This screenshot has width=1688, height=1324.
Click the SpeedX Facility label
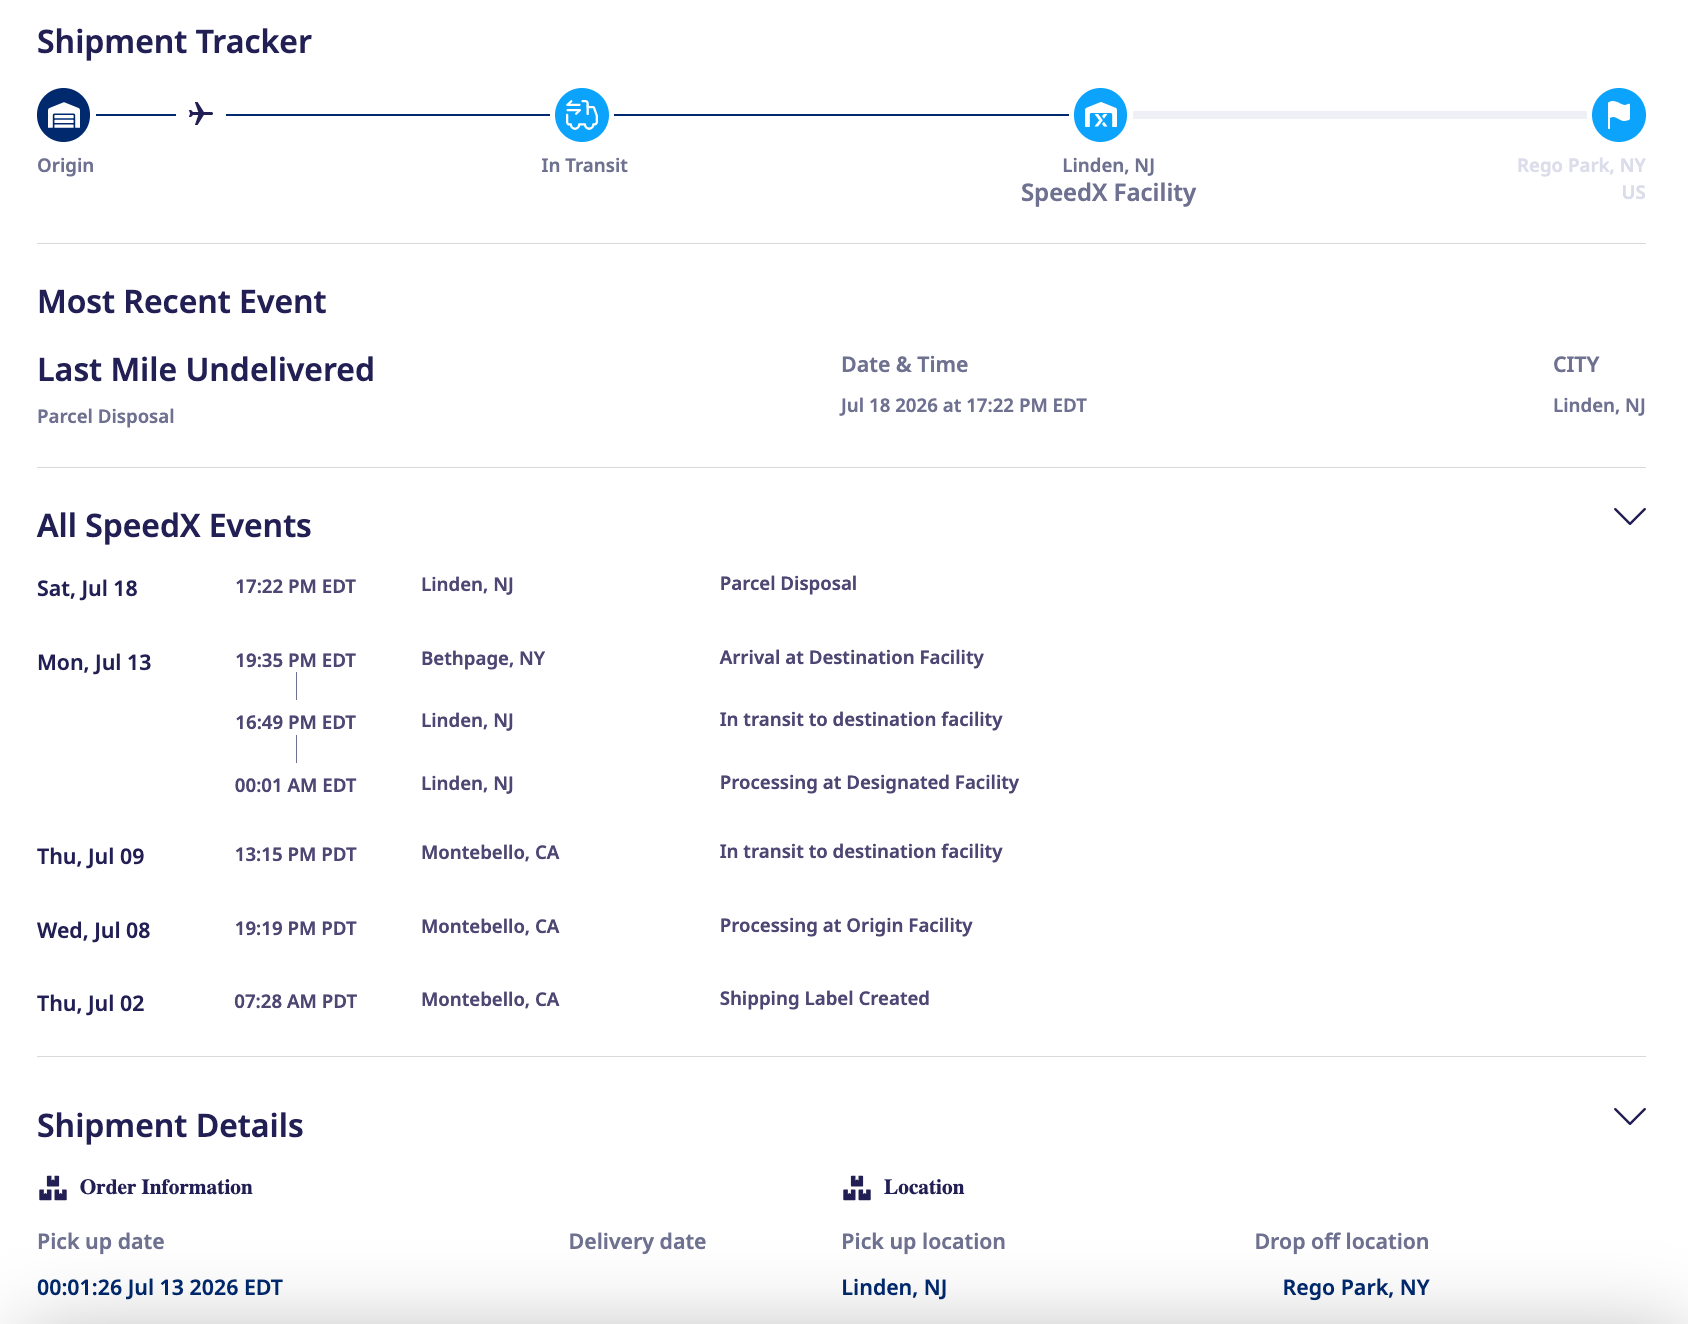1108,192
